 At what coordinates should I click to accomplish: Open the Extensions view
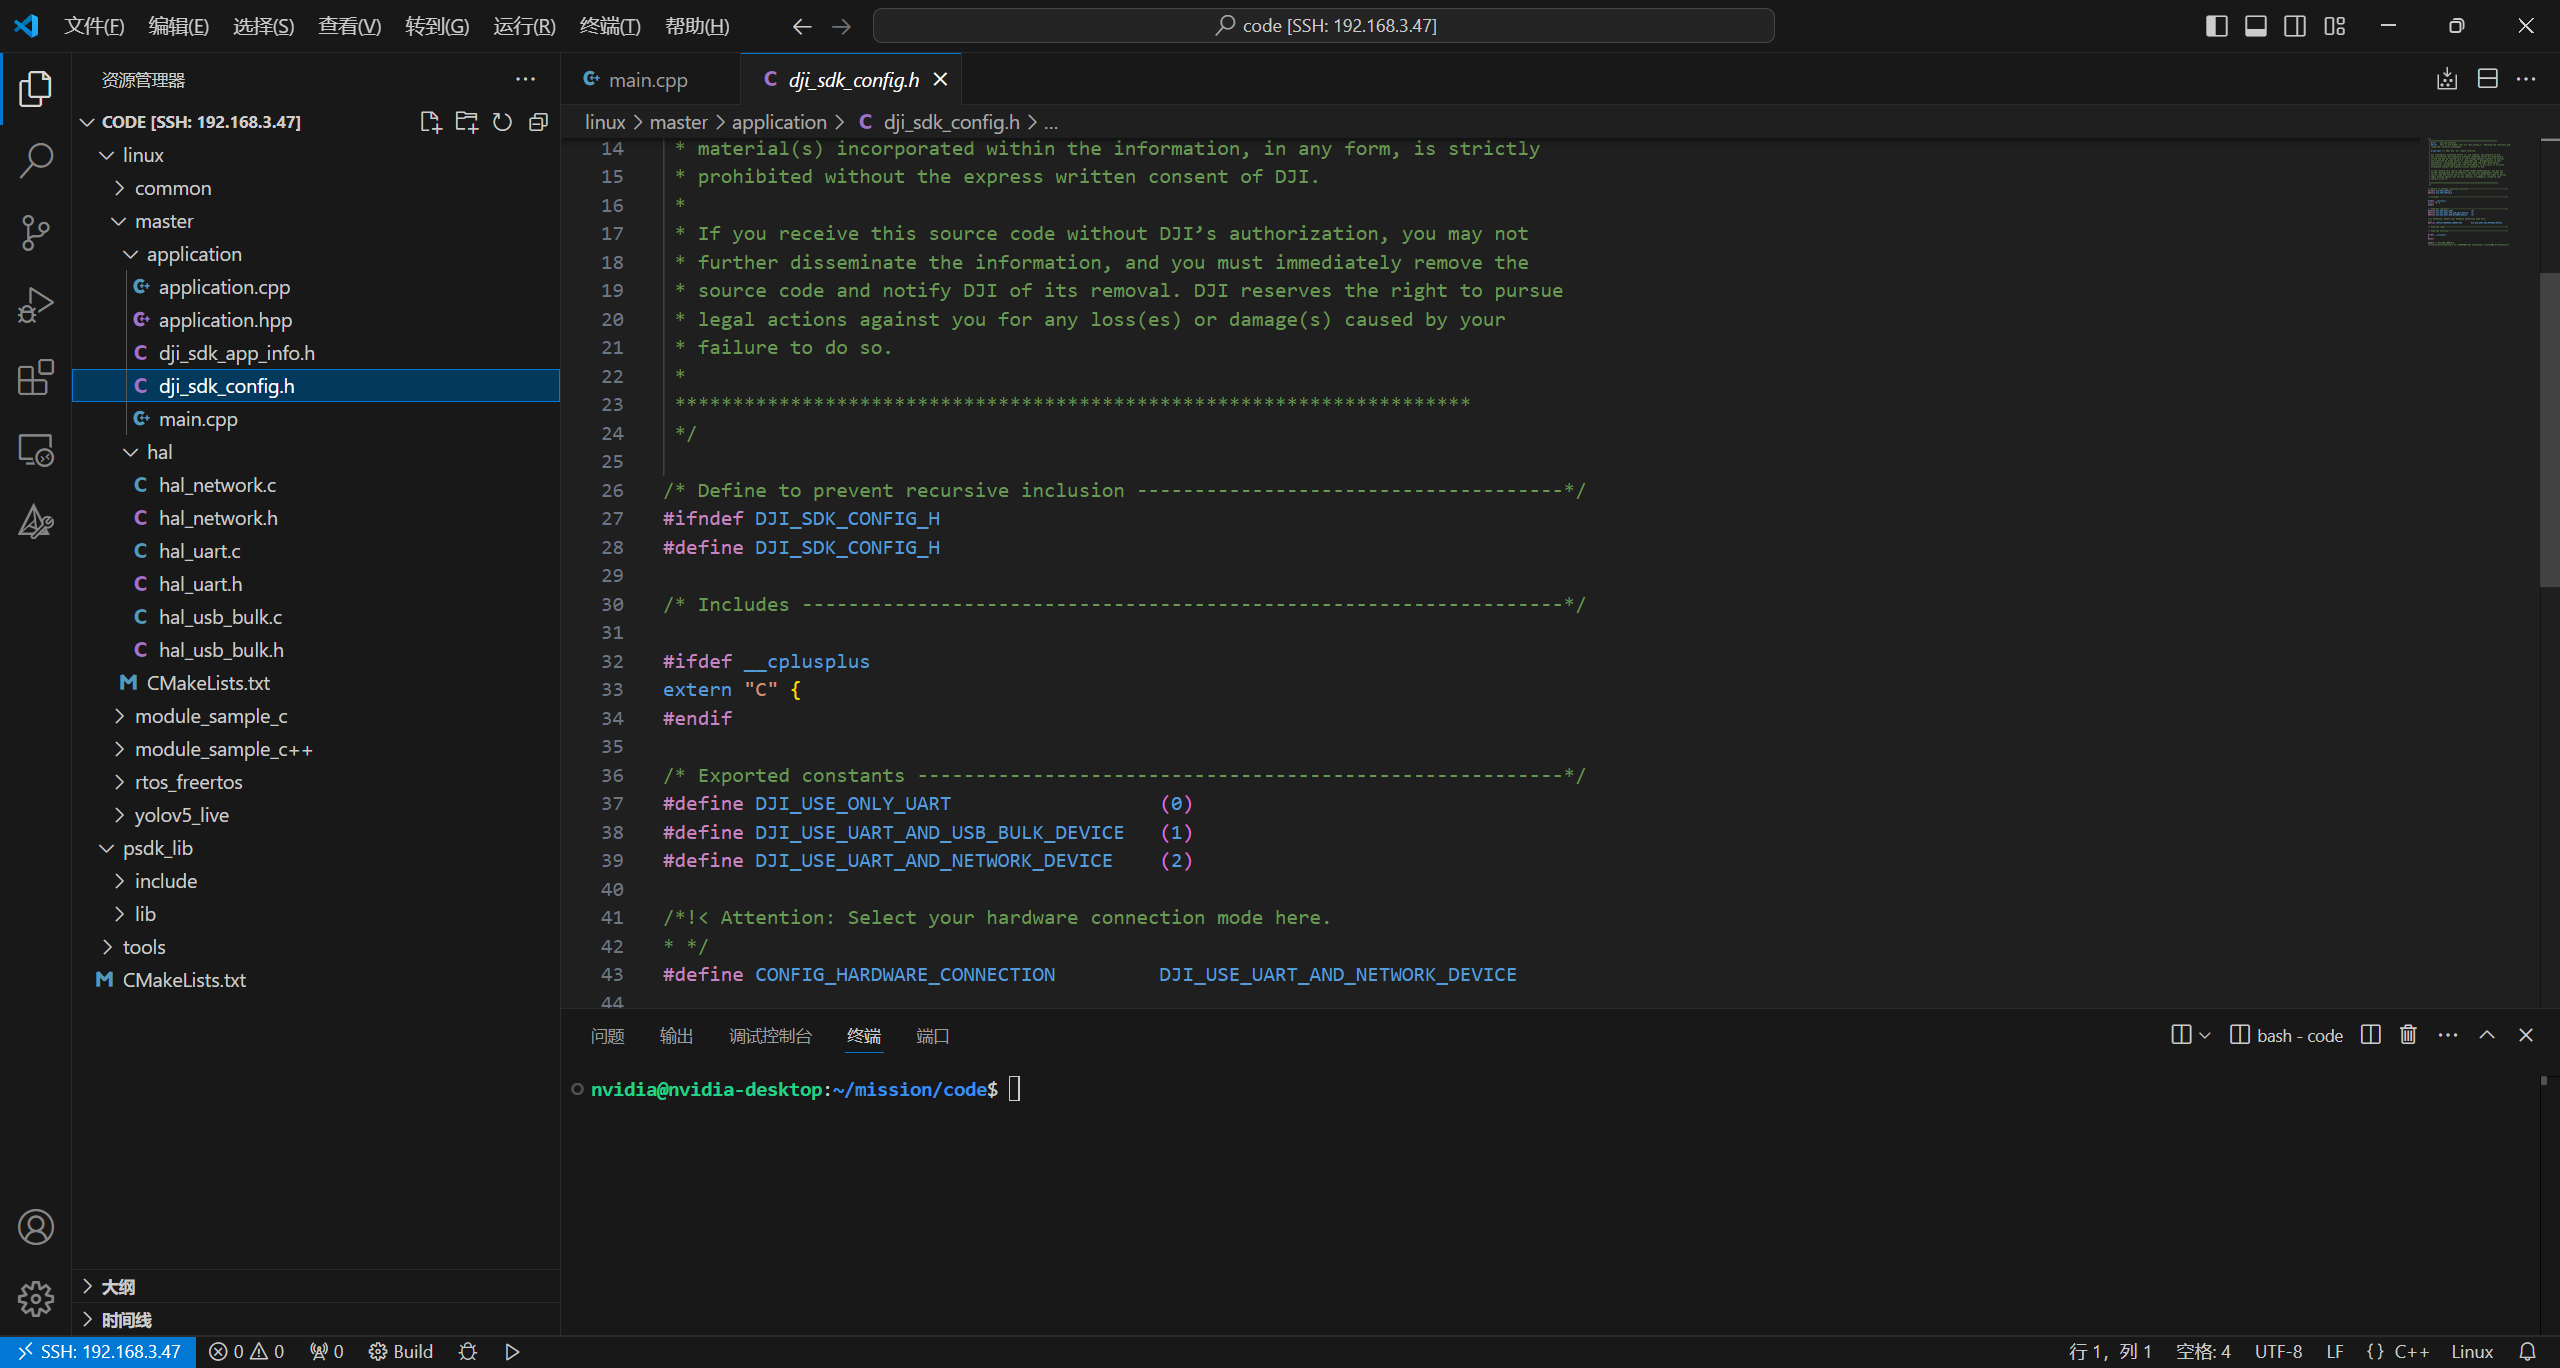(36, 377)
